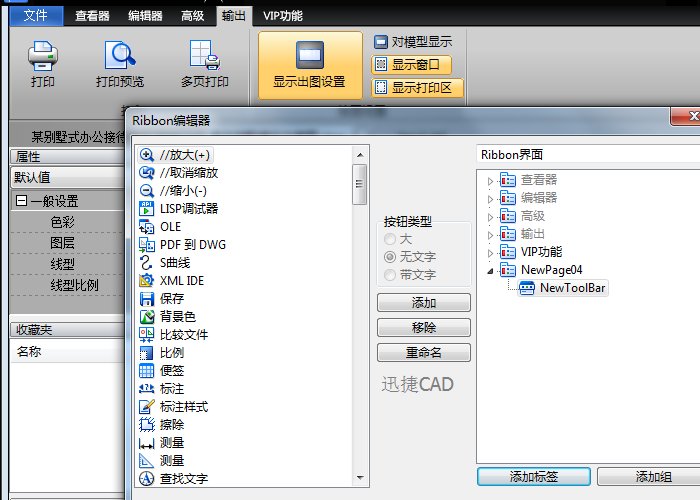Click the 添加标签 button
Screen dimensions: 700x500
(534, 476)
